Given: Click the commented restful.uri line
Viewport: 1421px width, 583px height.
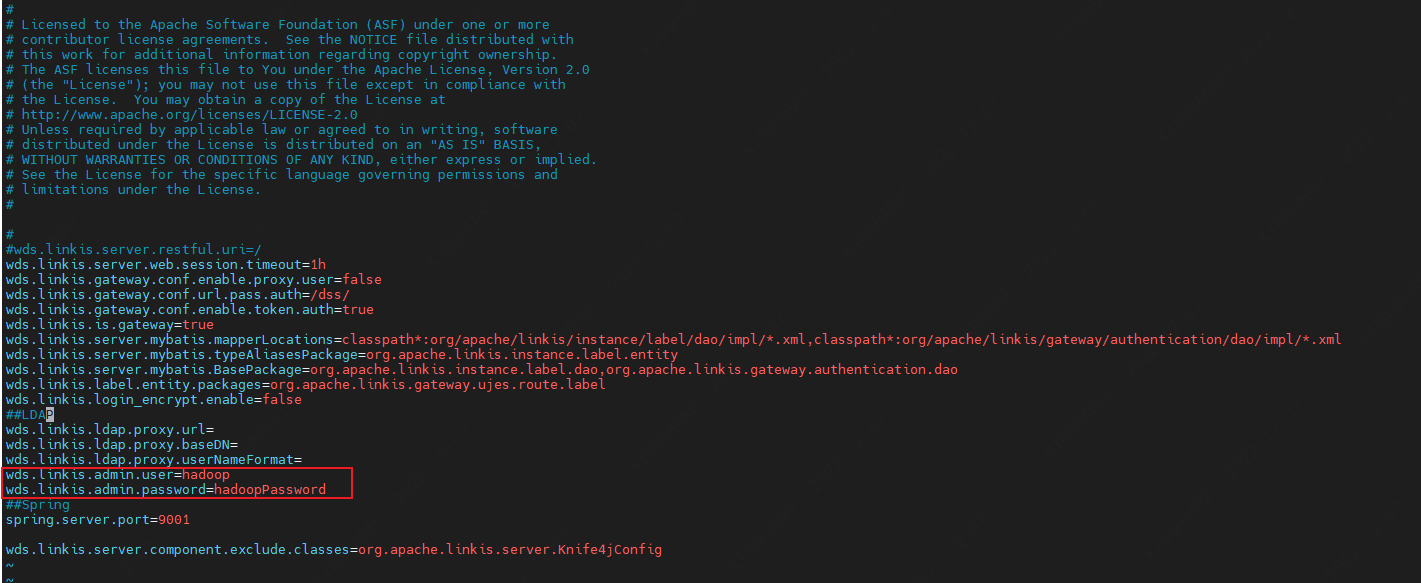Looking at the screenshot, I should click(x=133, y=249).
